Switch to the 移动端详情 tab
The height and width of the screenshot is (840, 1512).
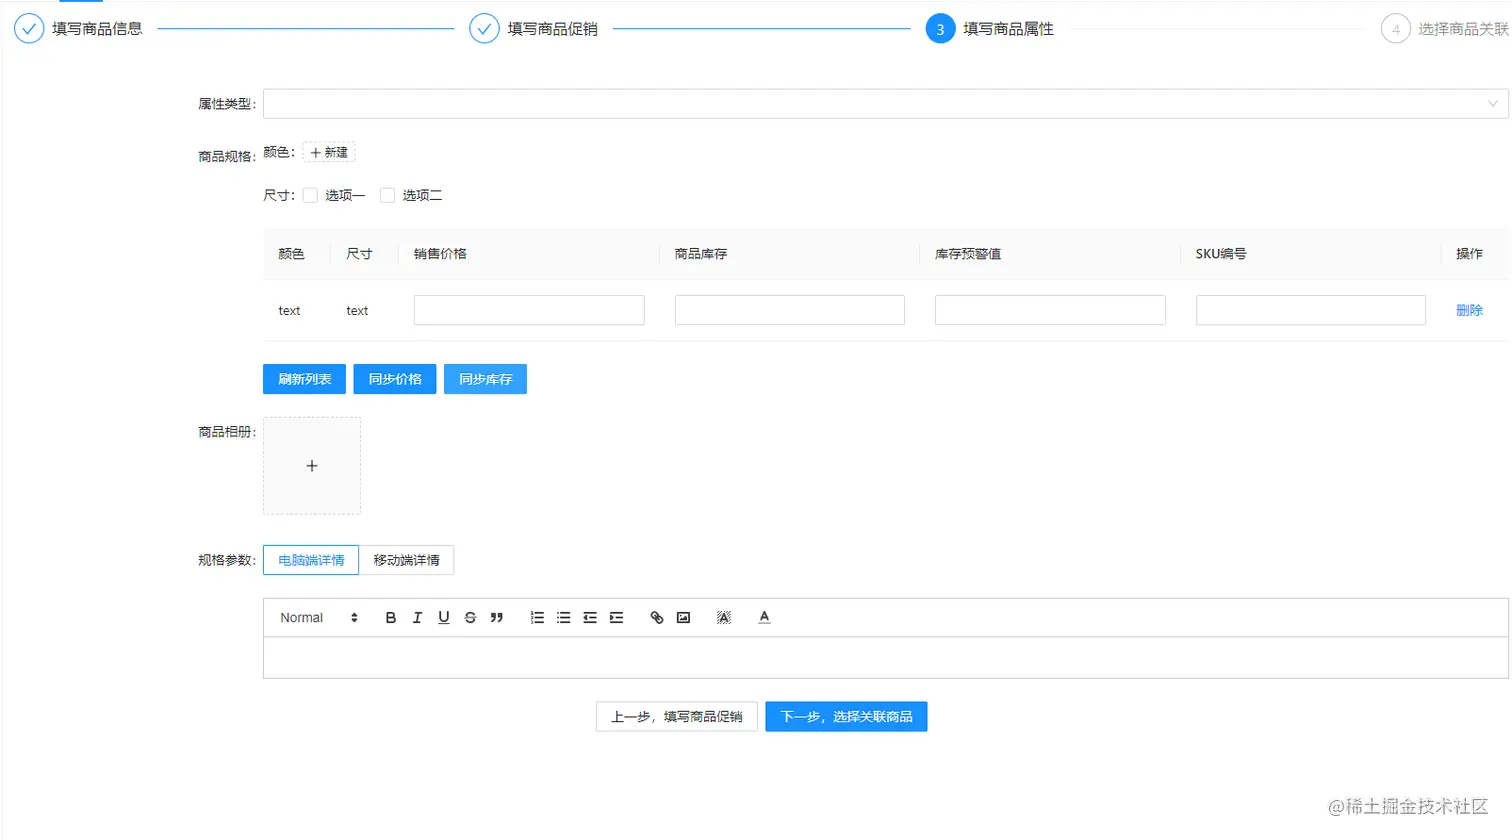[x=406, y=560]
